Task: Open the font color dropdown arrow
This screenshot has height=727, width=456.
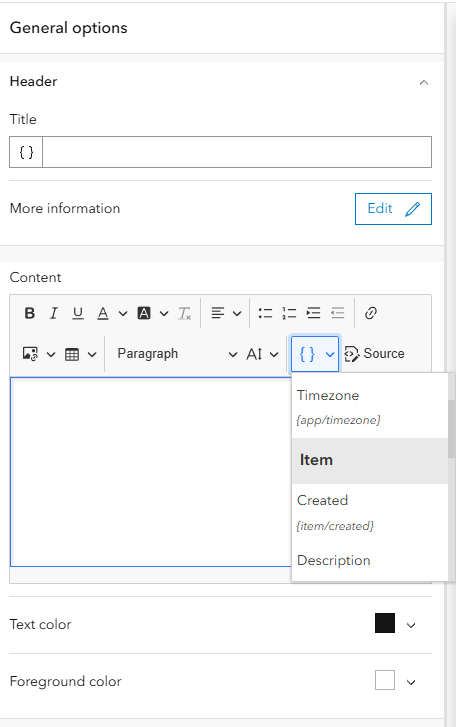Action: tap(123, 313)
